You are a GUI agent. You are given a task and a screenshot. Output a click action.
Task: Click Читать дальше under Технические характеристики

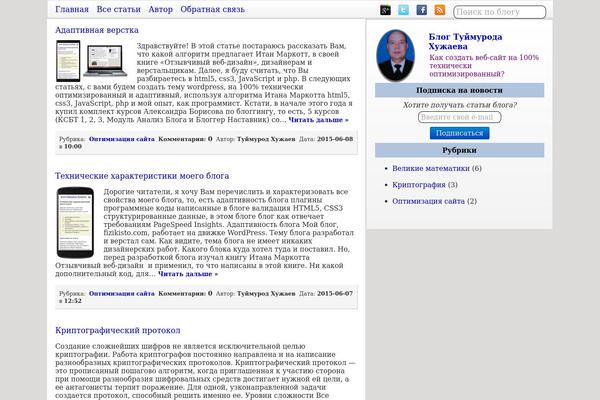pyautogui.click(x=188, y=274)
